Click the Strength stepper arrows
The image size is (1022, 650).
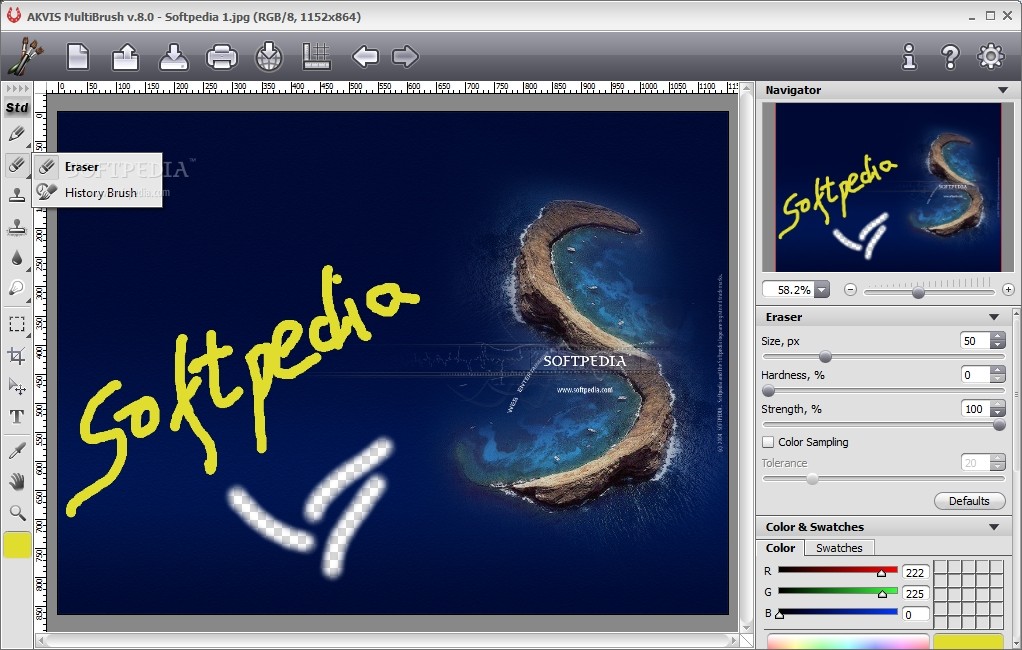[997, 408]
